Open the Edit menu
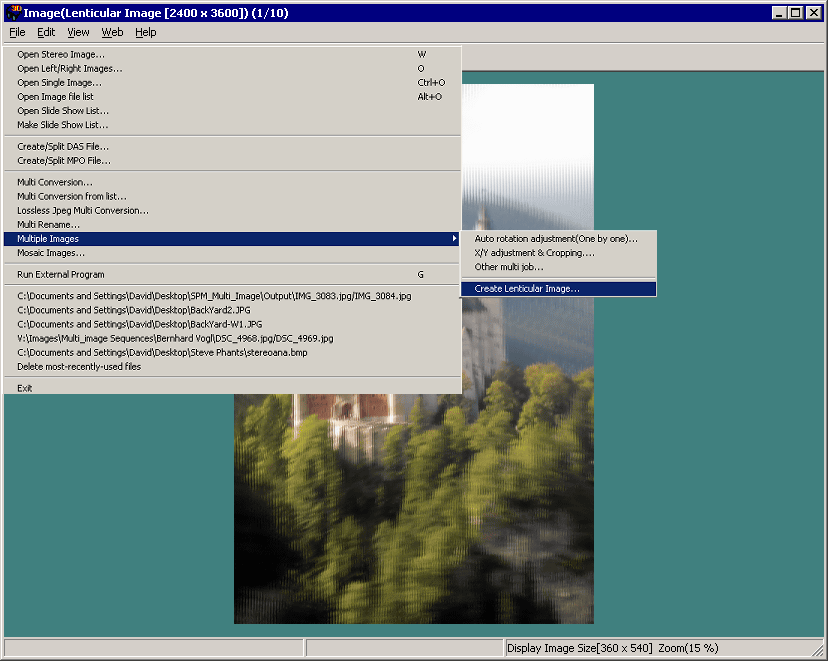Screen dimensions: 828x661 click(x=46, y=32)
